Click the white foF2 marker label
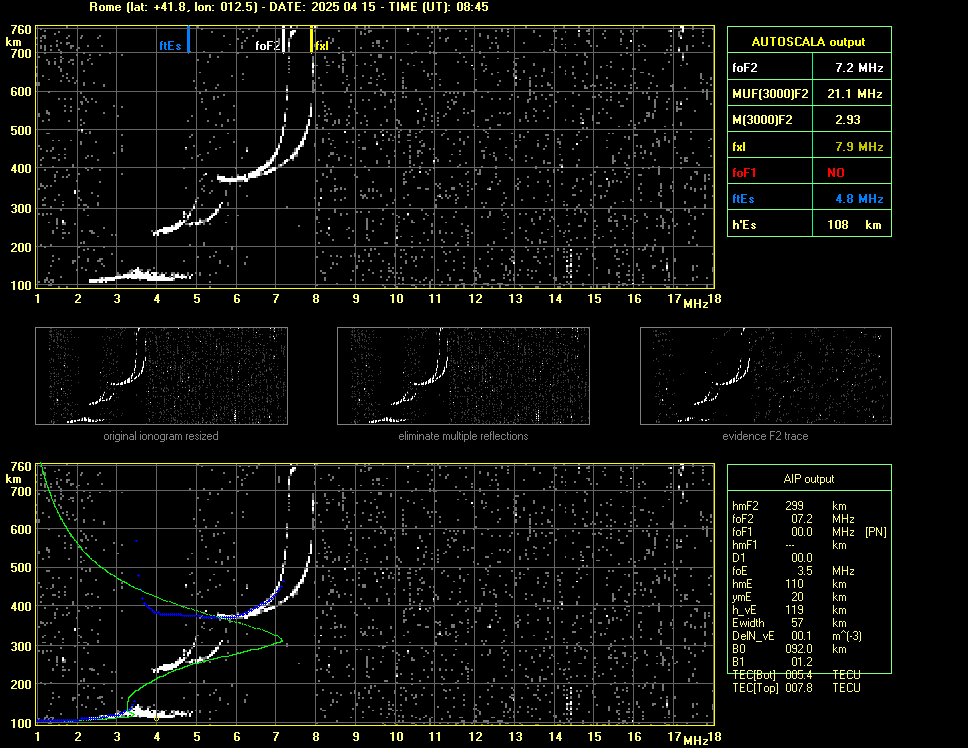 coord(267,46)
